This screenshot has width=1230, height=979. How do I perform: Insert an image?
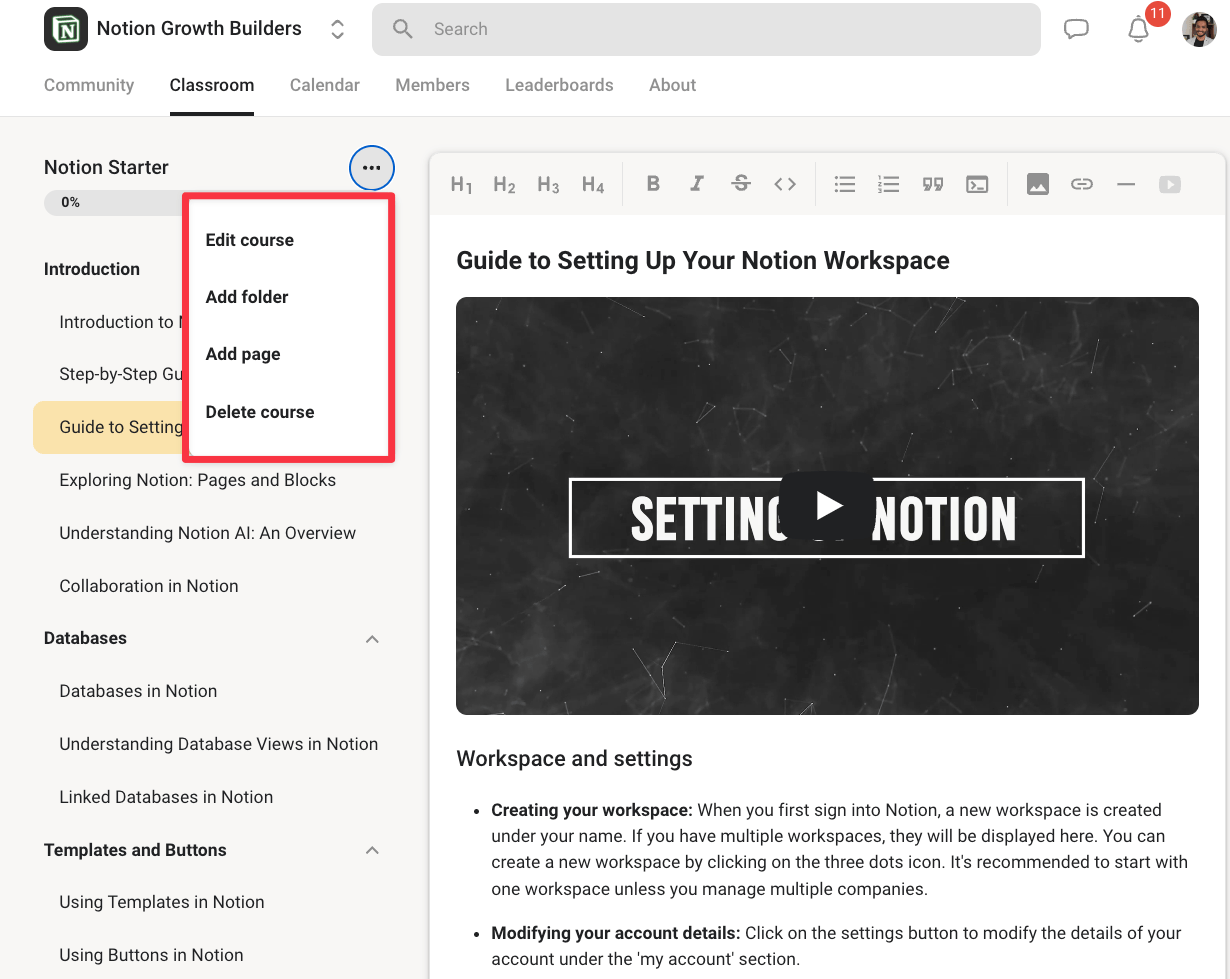[x=1038, y=184]
